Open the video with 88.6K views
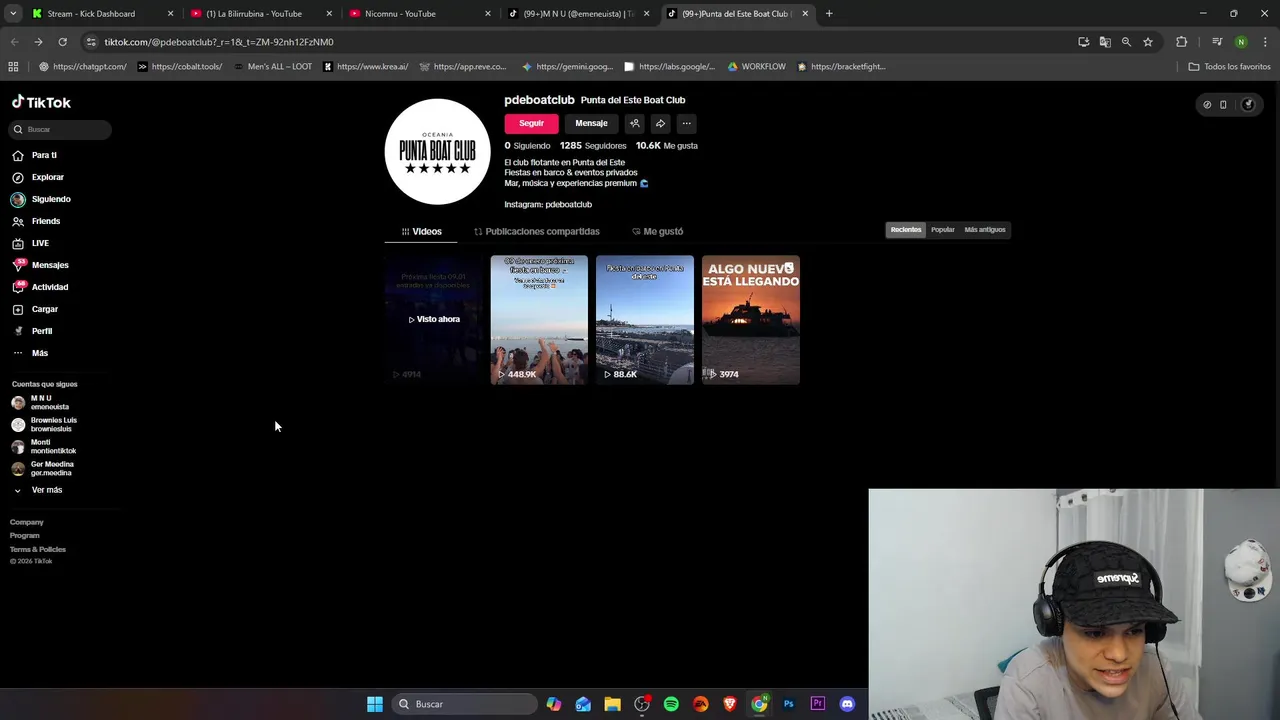1280x720 pixels. (645, 320)
